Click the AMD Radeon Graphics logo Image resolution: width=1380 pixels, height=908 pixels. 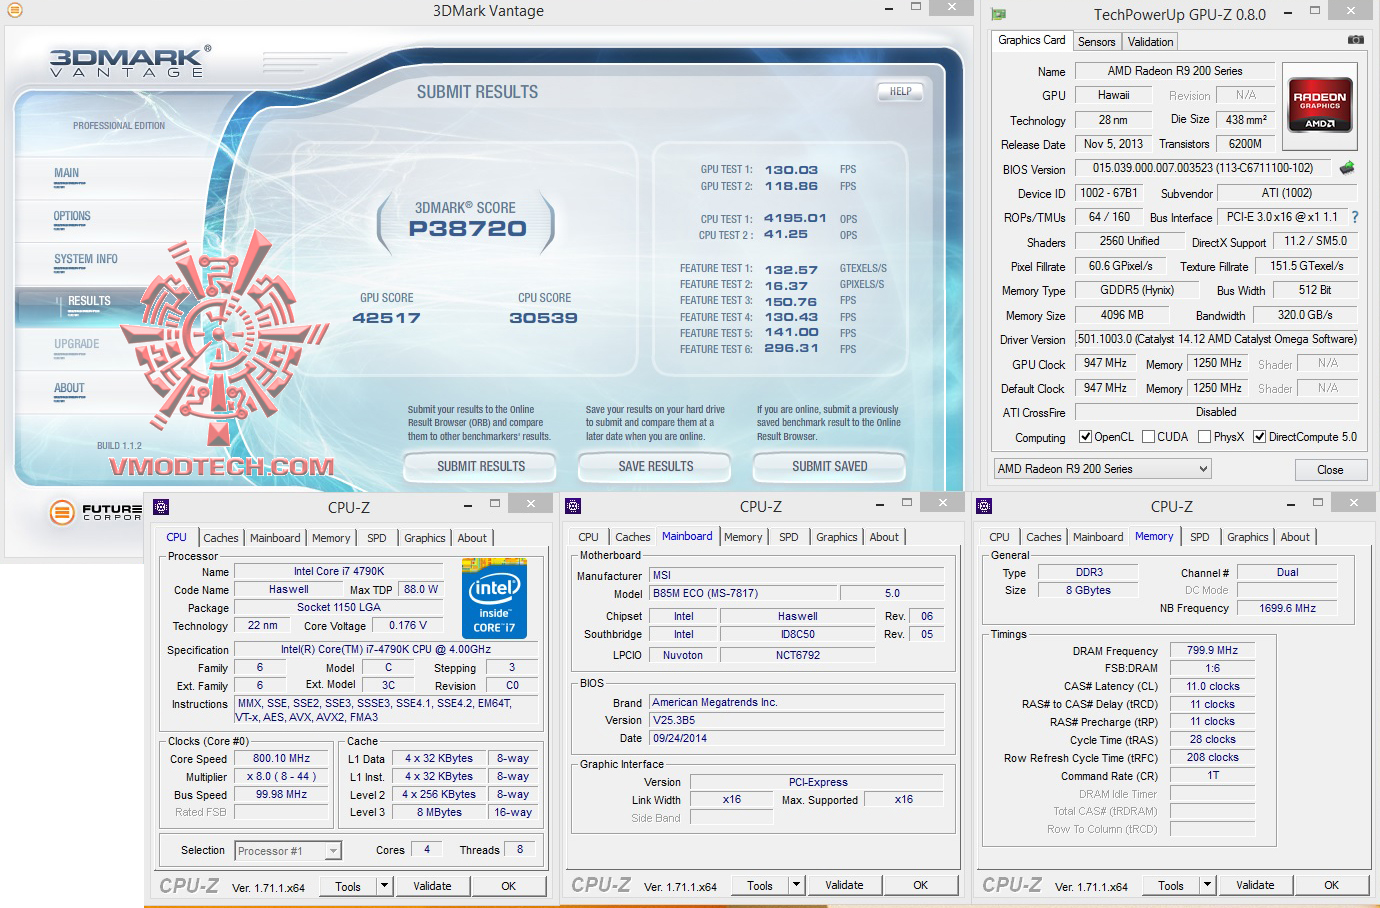(1320, 105)
